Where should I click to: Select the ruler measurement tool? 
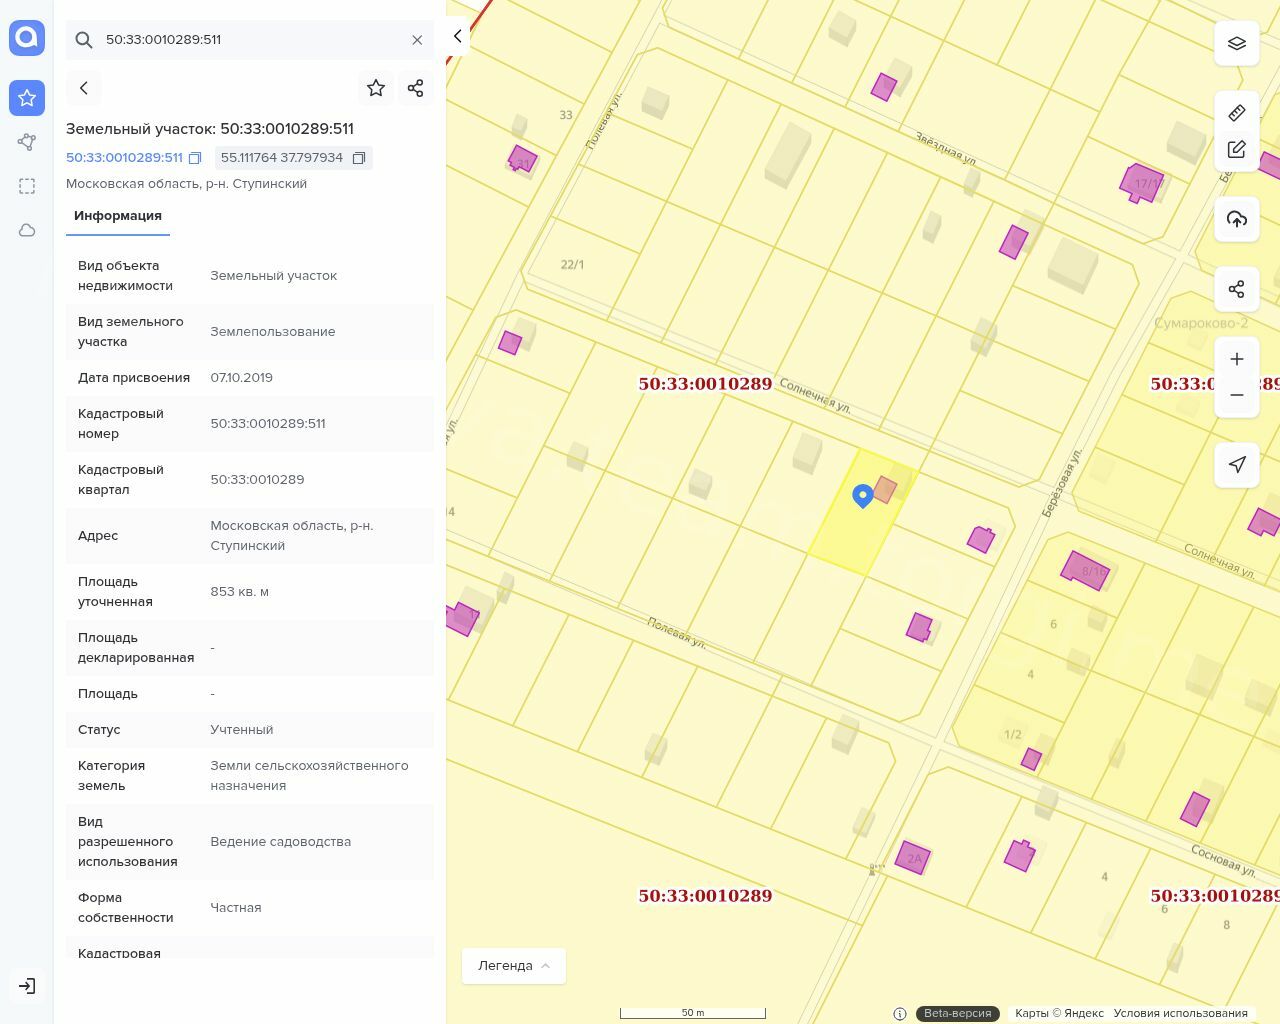click(x=1237, y=113)
